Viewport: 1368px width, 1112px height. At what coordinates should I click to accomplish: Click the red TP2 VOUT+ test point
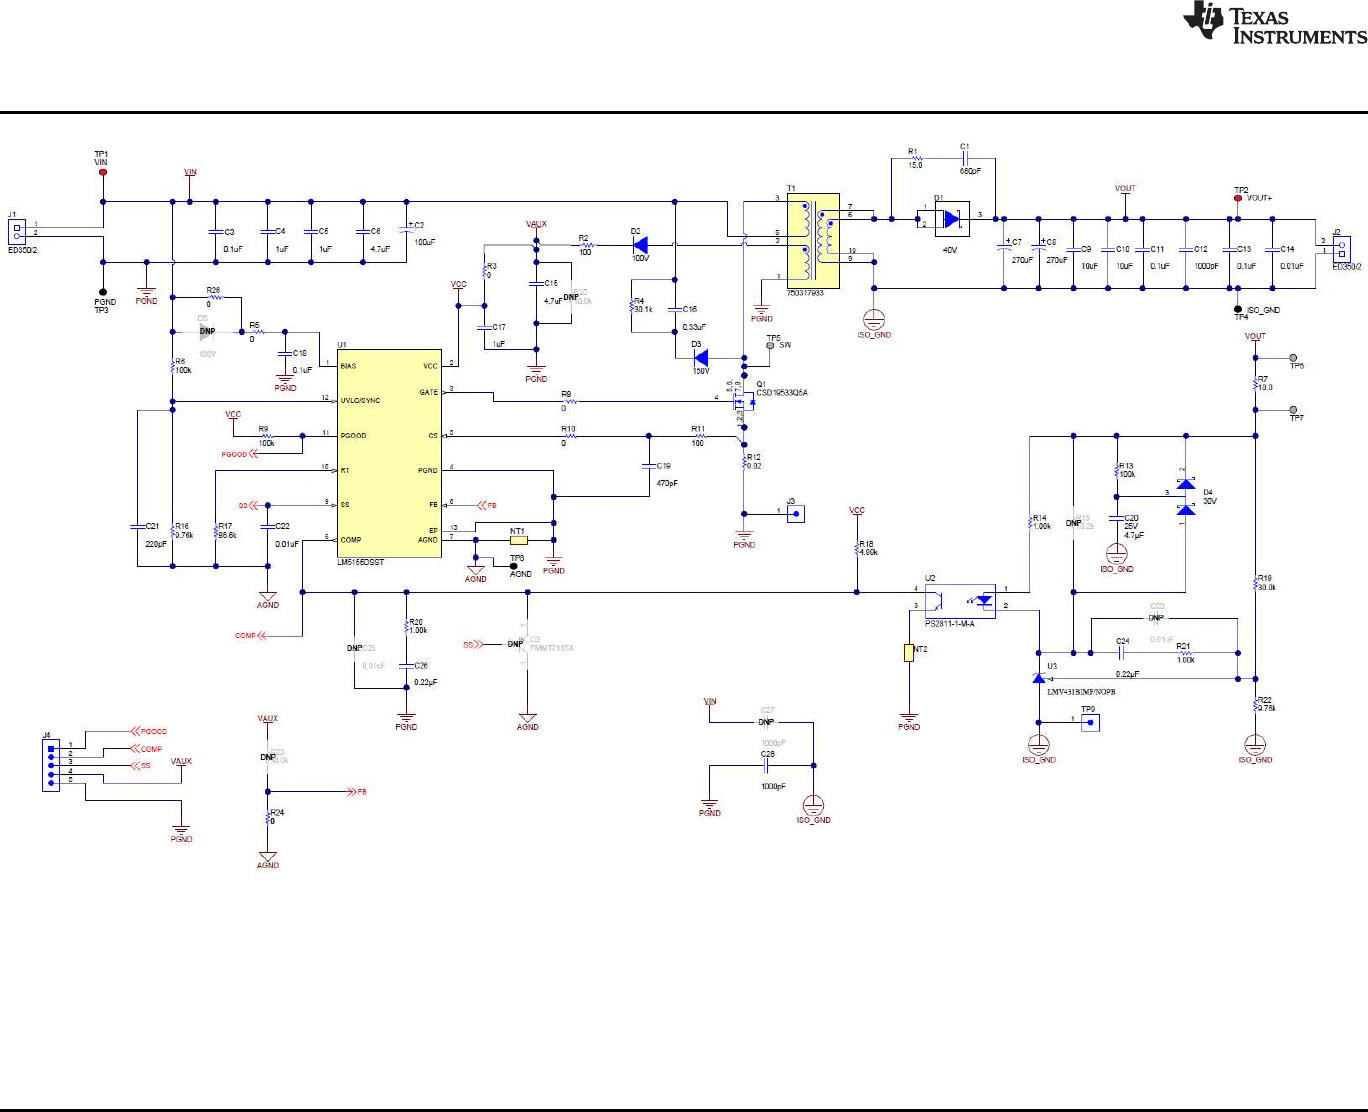click(x=1238, y=198)
